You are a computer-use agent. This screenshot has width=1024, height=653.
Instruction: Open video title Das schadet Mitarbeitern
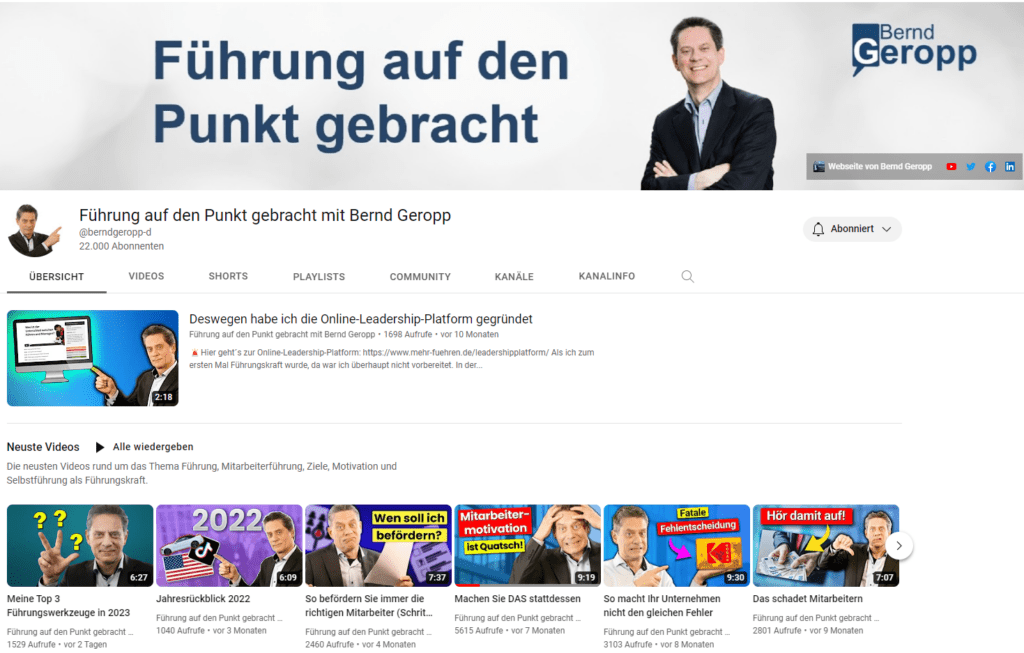(x=807, y=599)
